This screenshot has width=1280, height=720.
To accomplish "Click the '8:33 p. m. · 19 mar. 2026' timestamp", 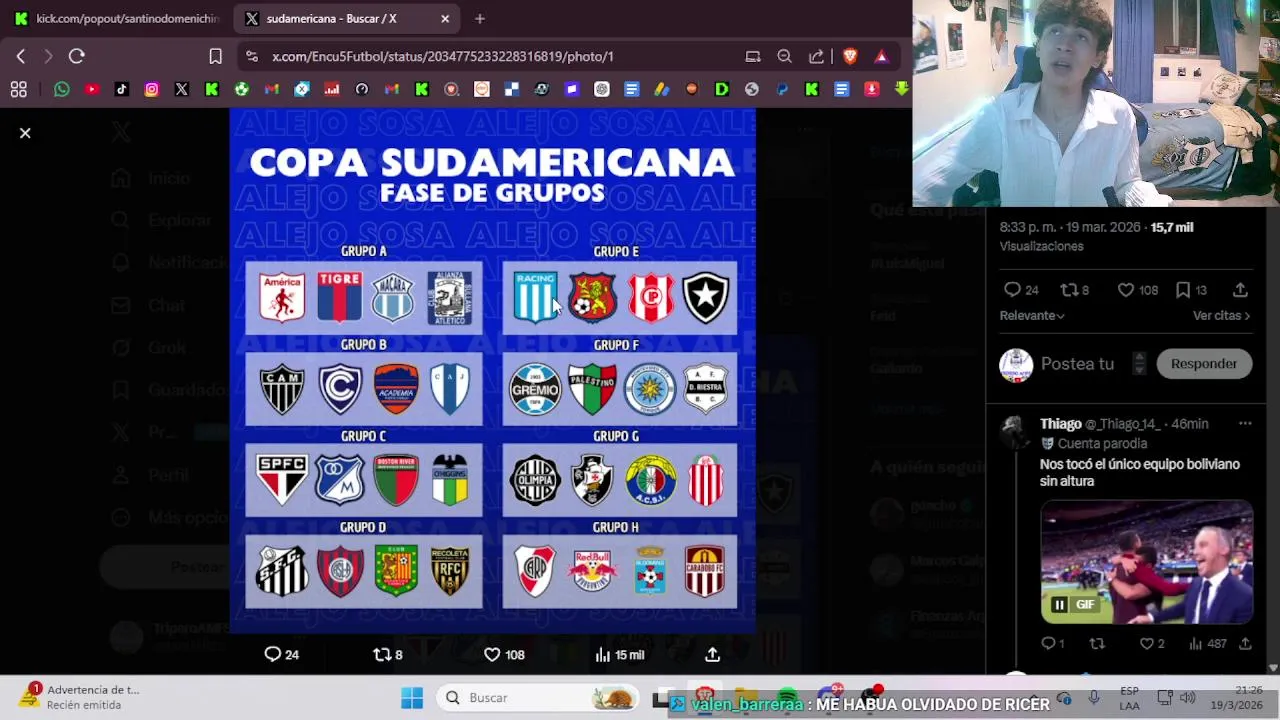I will pyautogui.click(x=1071, y=228).
